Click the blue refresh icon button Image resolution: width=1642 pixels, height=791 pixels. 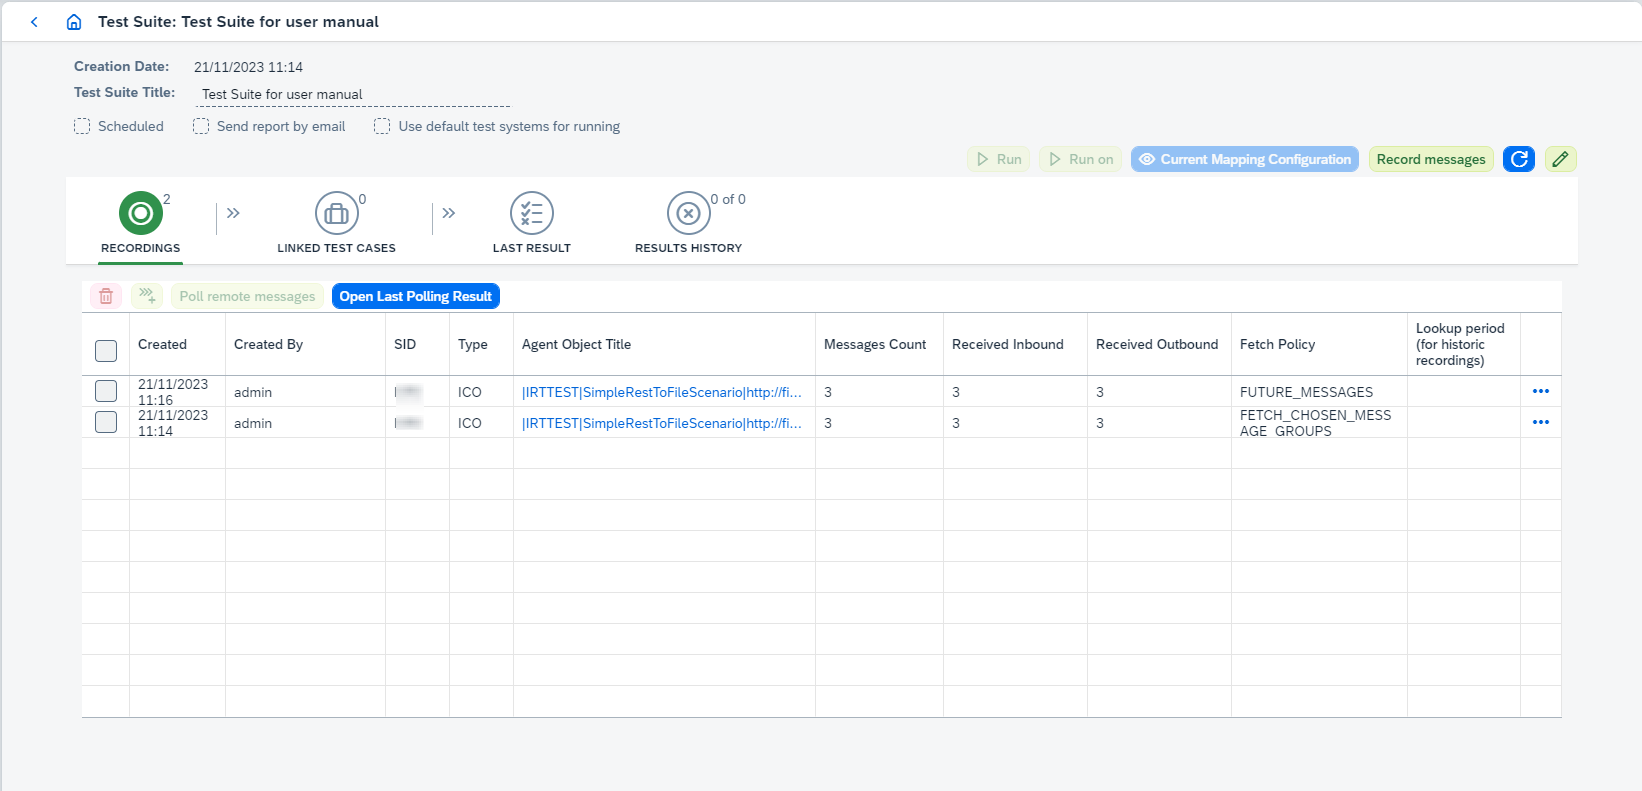click(1519, 159)
